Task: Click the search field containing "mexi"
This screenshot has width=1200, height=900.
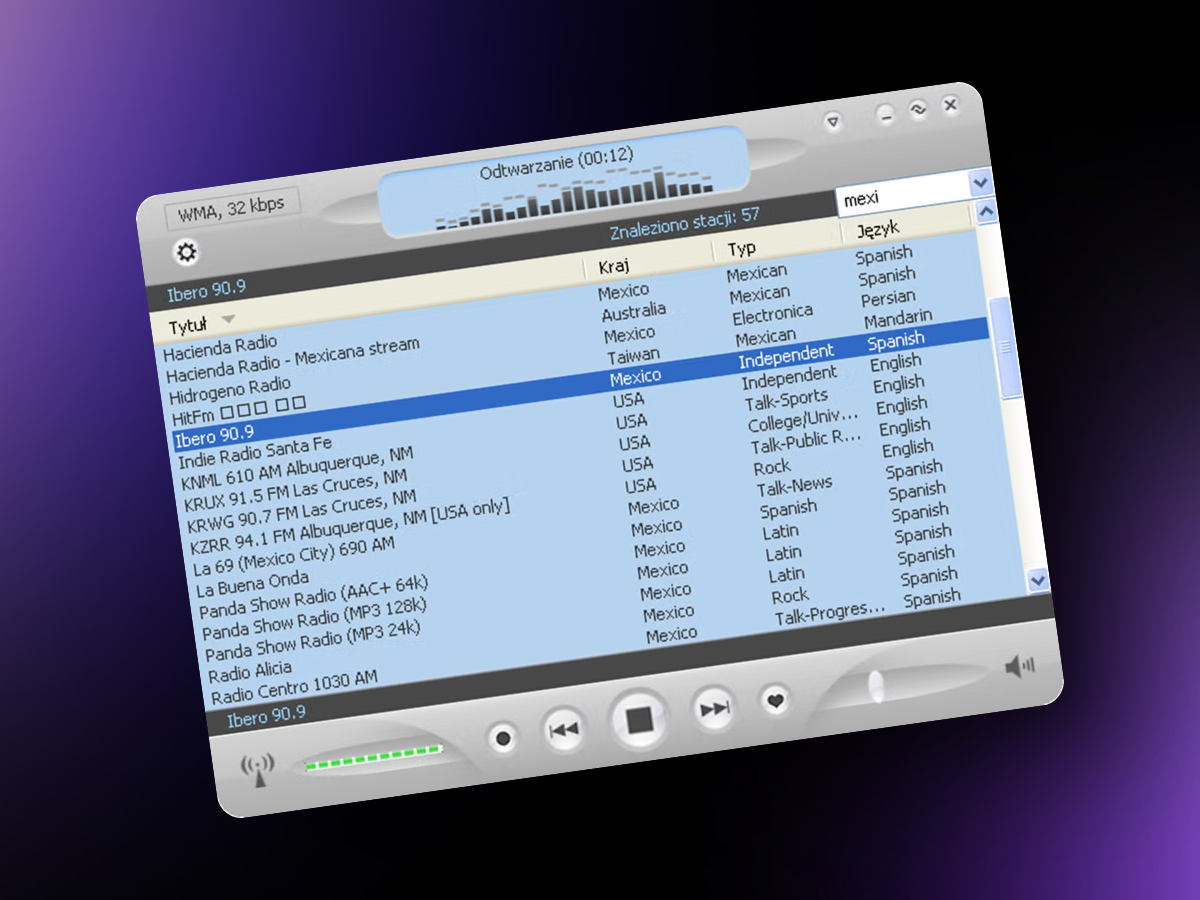Action: (900, 197)
